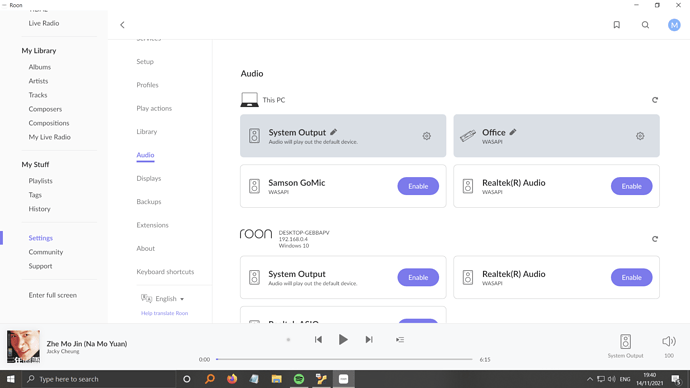This screenshot has height=388, width=690.
Task: Browse Albums in My Library
Action: (x=40, y=67)
